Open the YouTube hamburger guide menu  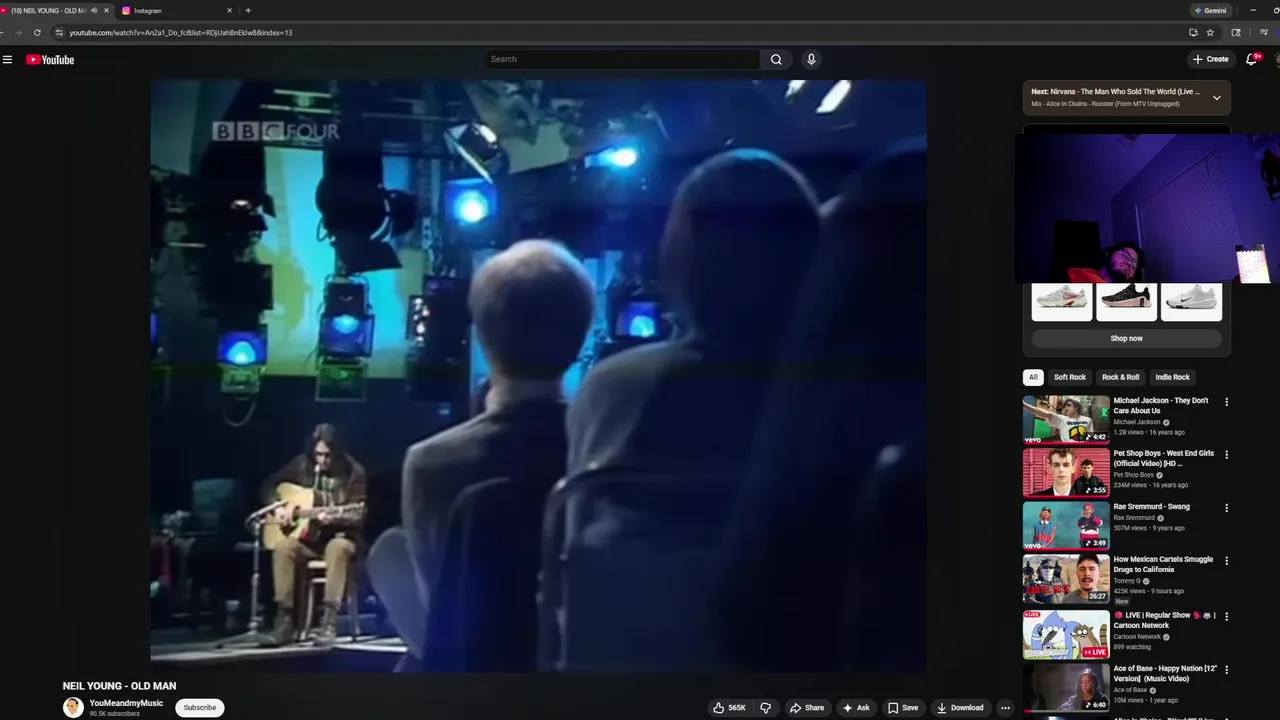click(x=7, y=59)
